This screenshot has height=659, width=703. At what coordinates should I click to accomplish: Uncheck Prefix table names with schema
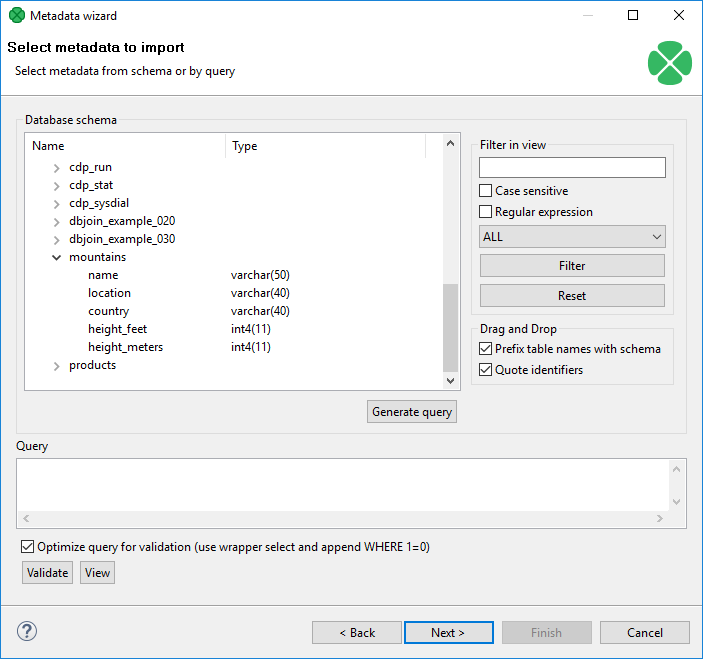pyautogui.click(x=486, y=349)
